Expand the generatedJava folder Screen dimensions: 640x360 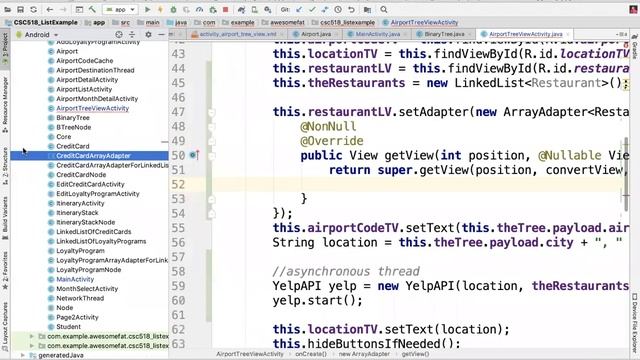(23, 355)
